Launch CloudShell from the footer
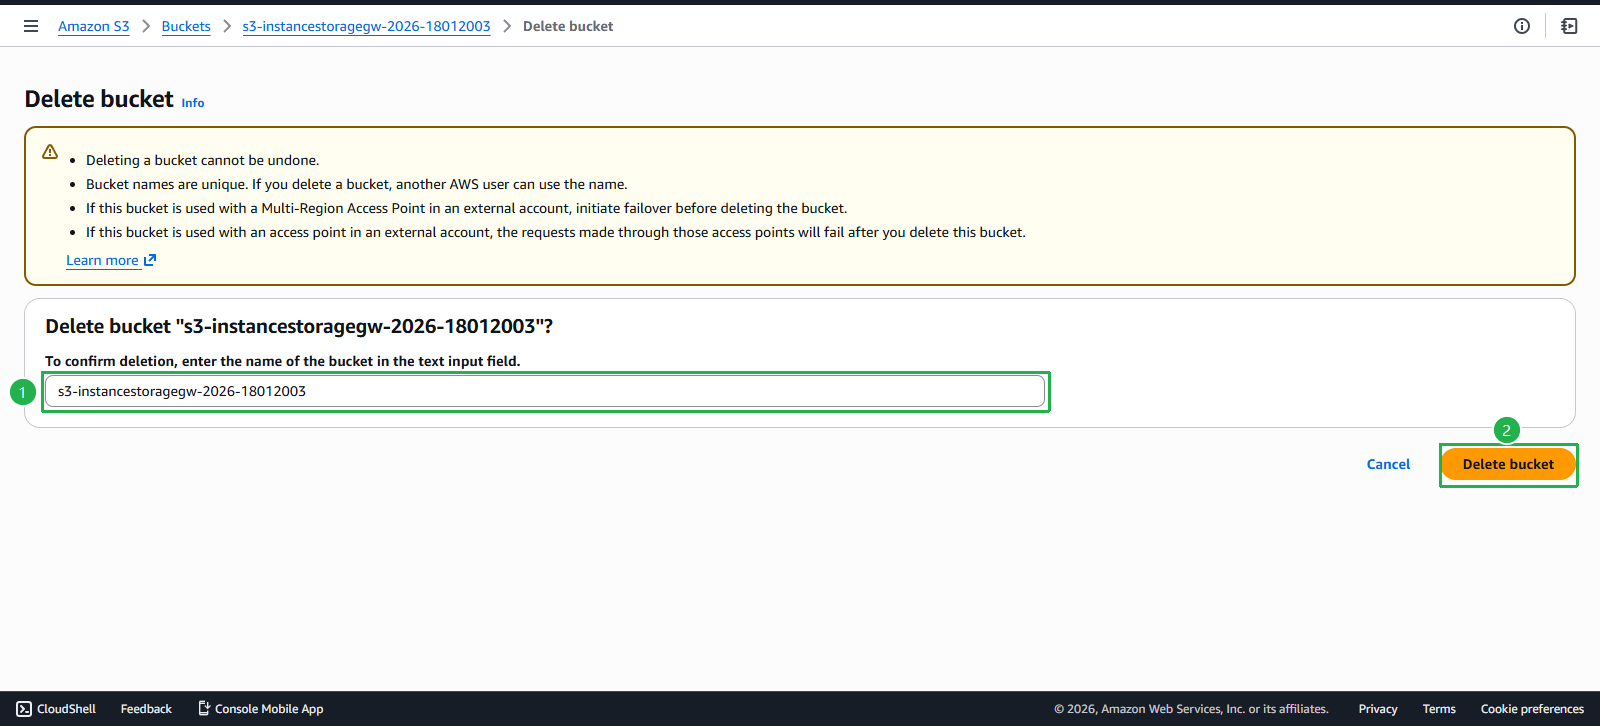The height and width of the screenshot is (726, 1600). (56, 709)
